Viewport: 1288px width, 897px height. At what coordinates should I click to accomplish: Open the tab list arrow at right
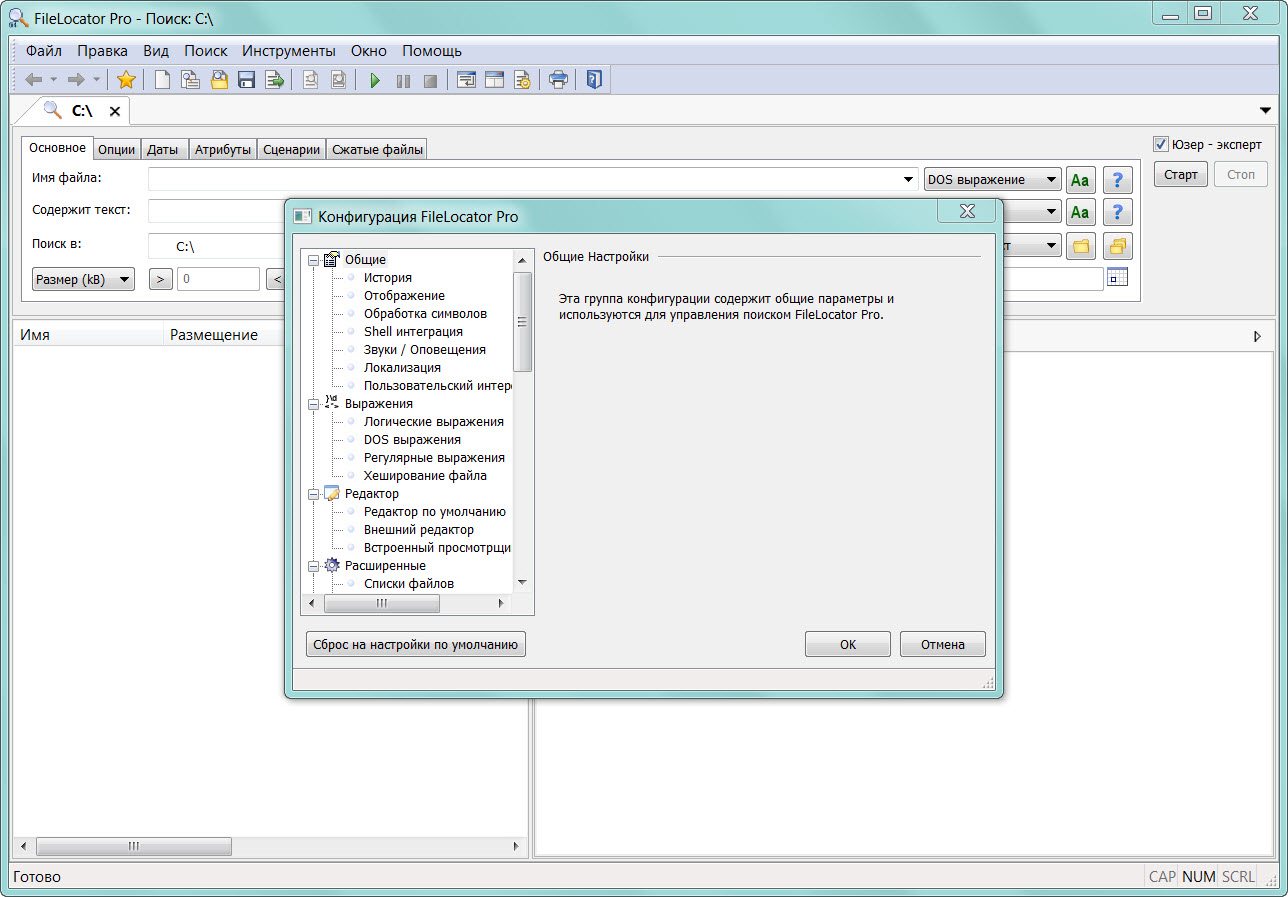[1265, 110]
